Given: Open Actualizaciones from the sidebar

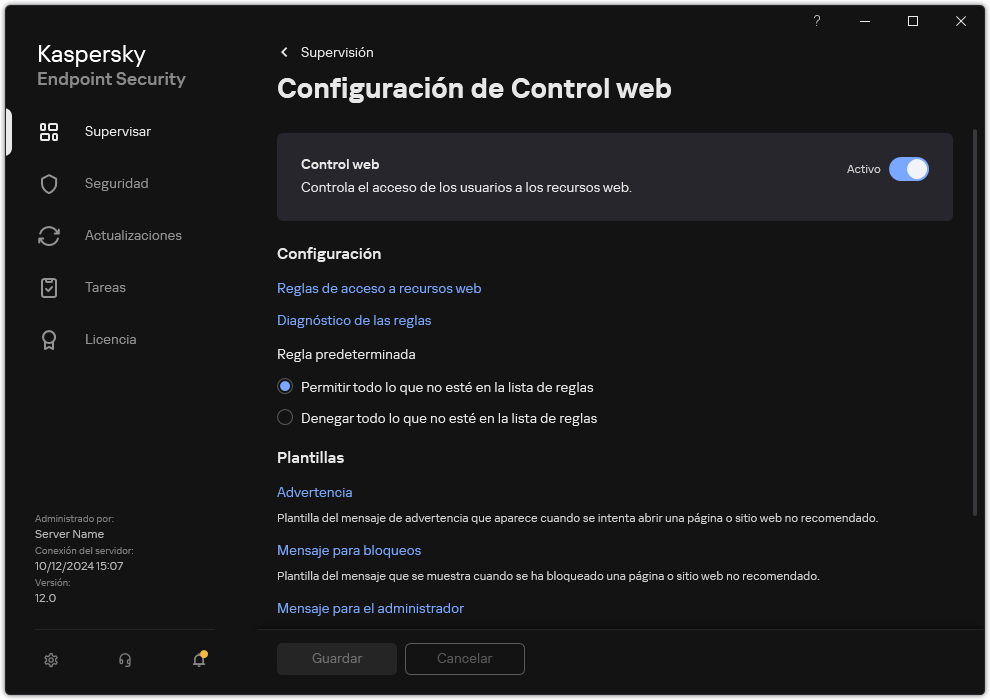Looking at the screenshot, I should [132, 235].
